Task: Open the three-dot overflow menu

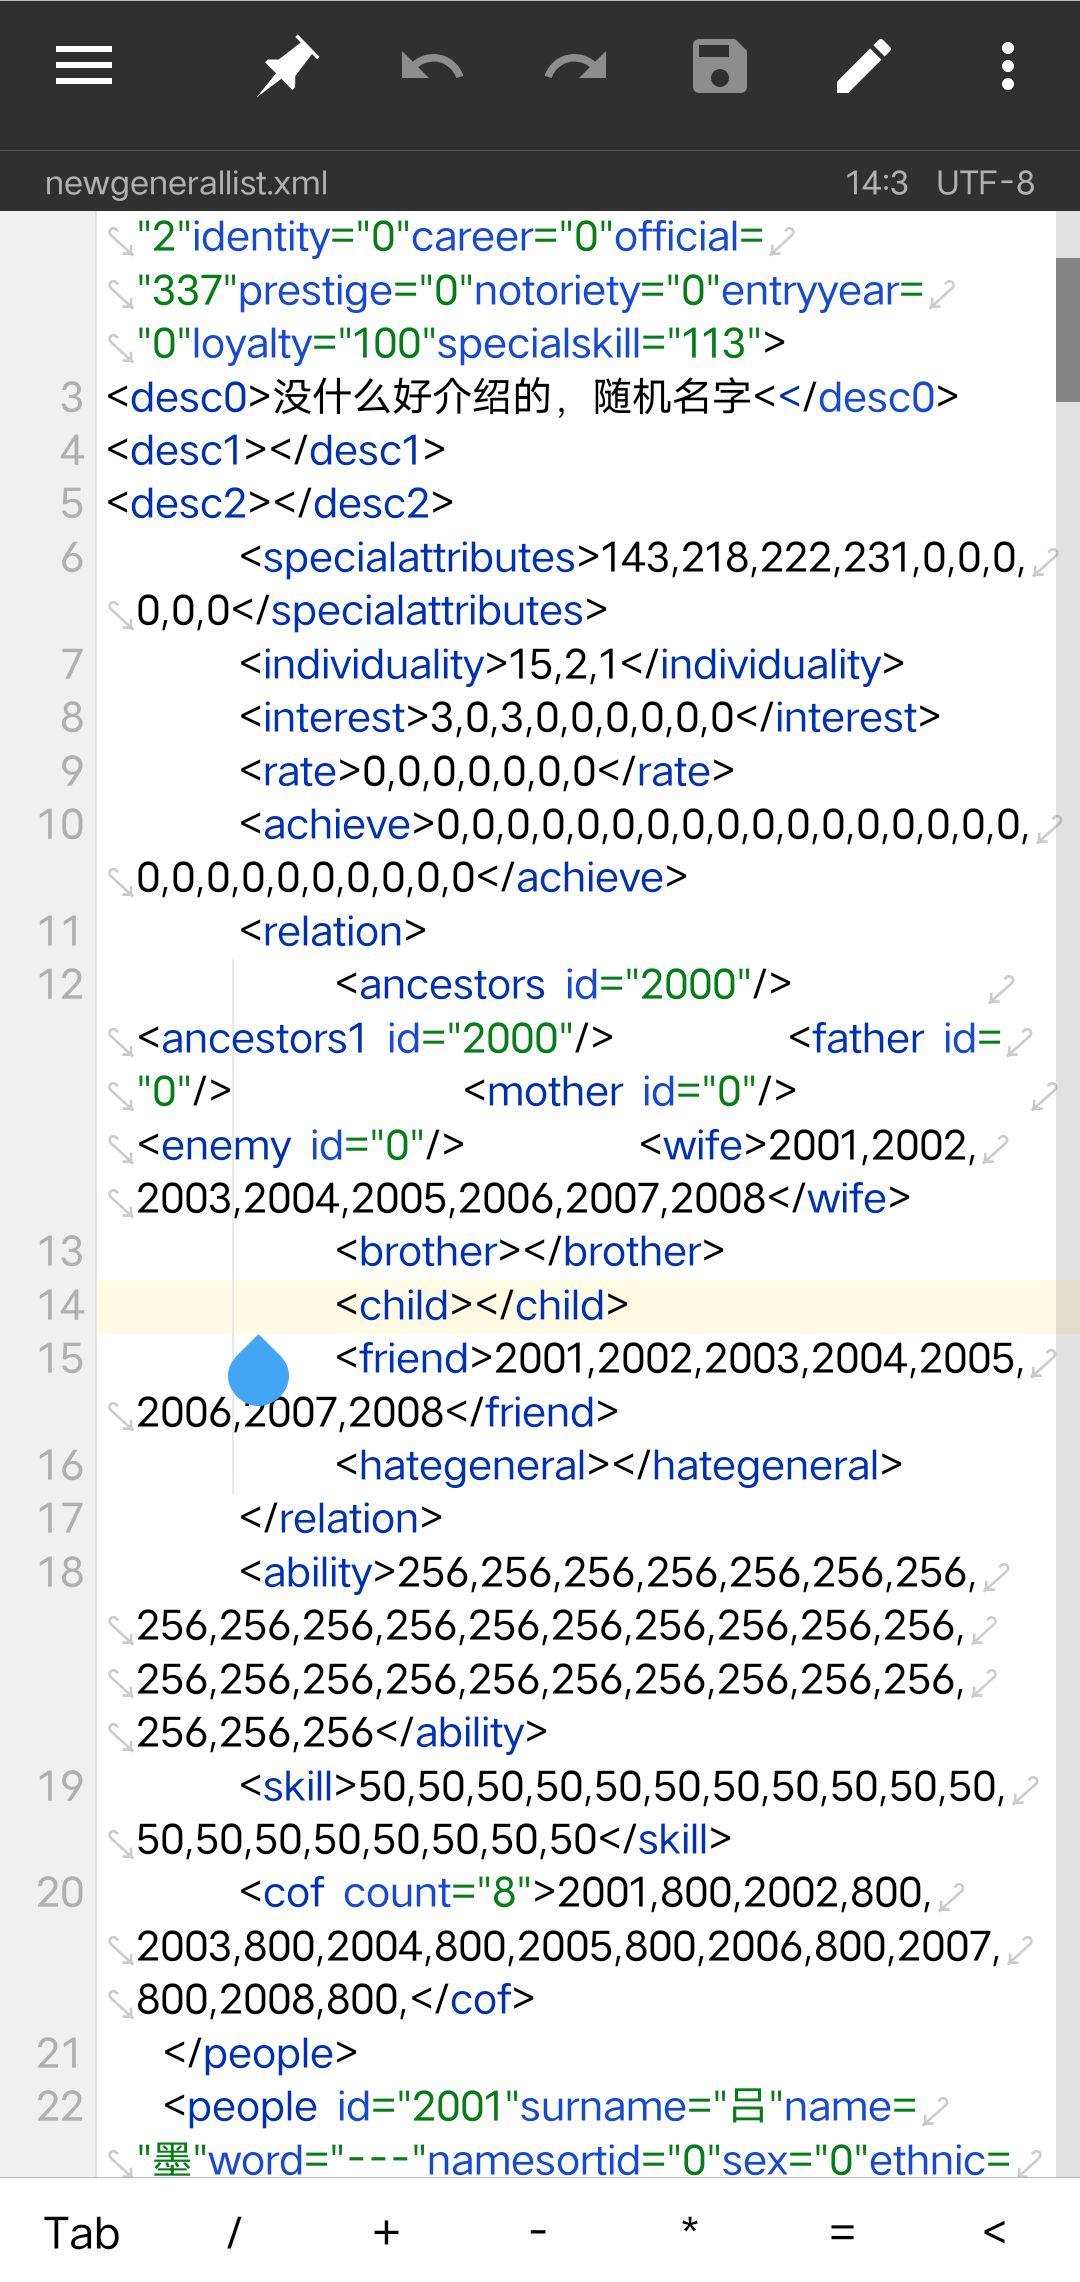Action: (x=1007, y=67)
